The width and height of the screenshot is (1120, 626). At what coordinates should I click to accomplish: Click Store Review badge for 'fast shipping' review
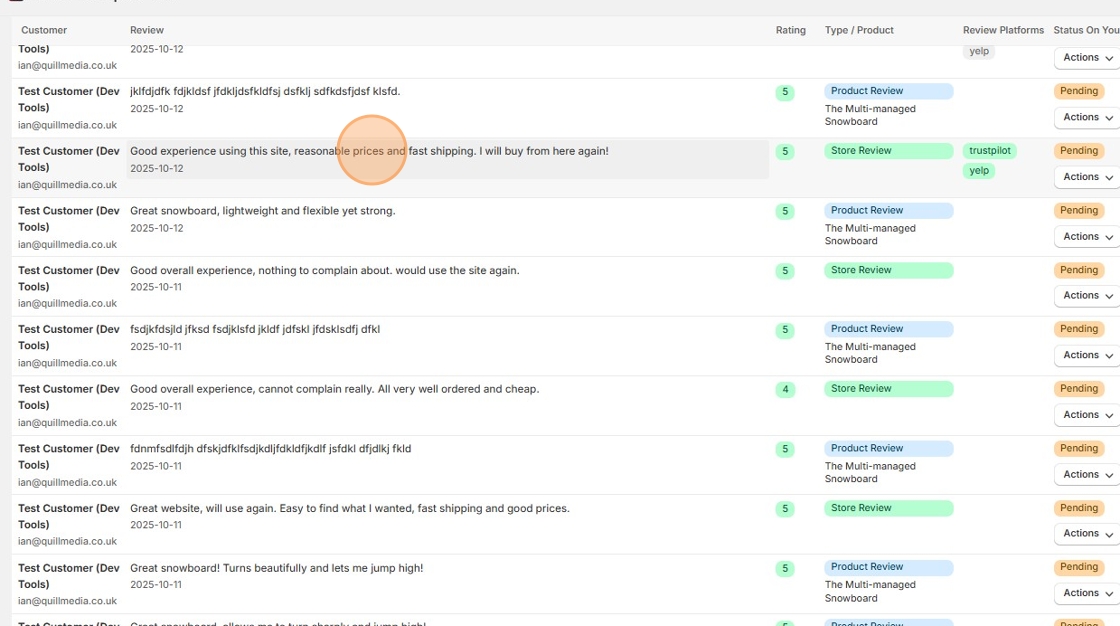click(x=889, y=151)
